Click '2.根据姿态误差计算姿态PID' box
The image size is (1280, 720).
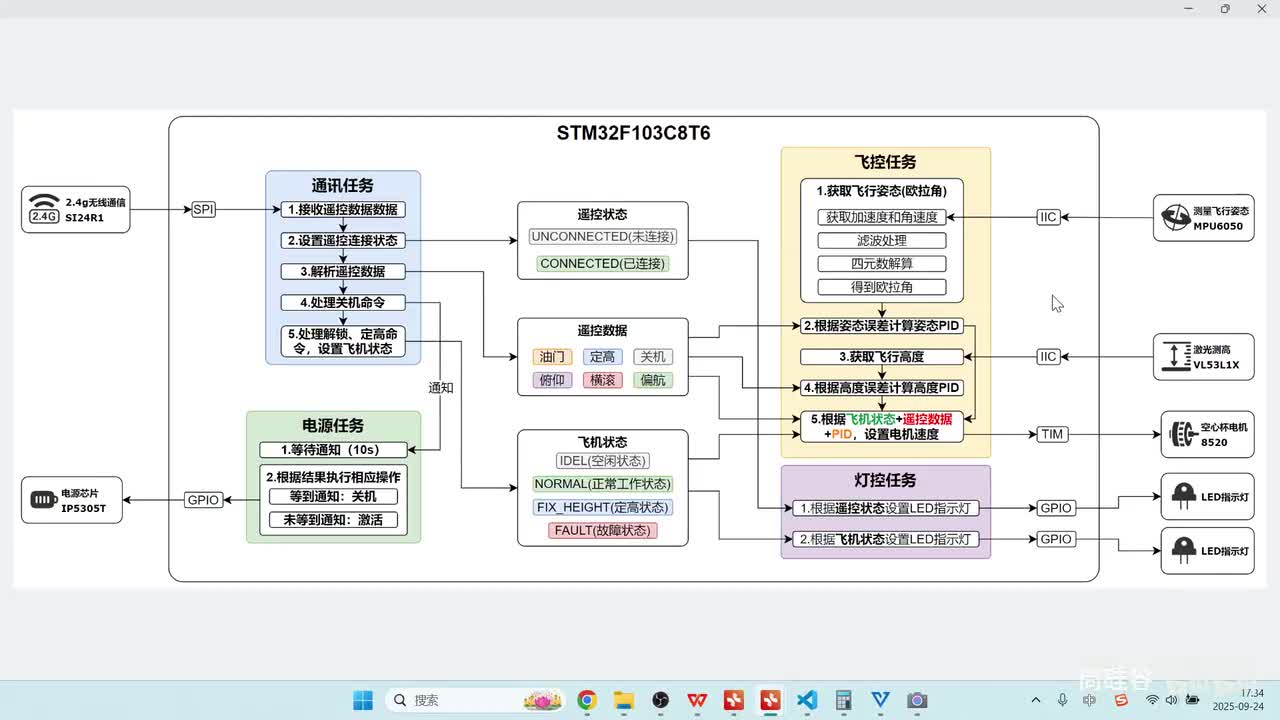point(882,326)
